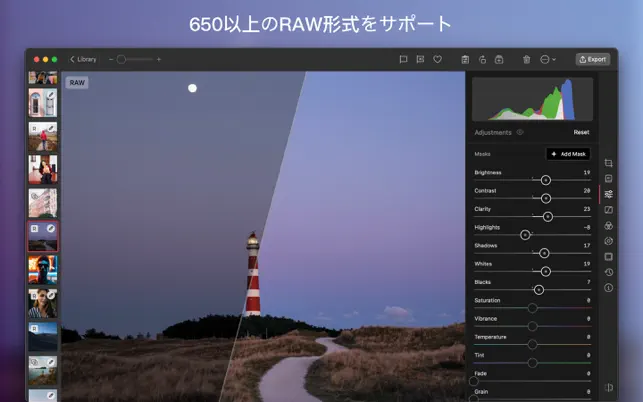The height and width of the screenshot is (402, 643).
Task: Select the neon-lit face thumbnail
Action: tap(43, 270)
